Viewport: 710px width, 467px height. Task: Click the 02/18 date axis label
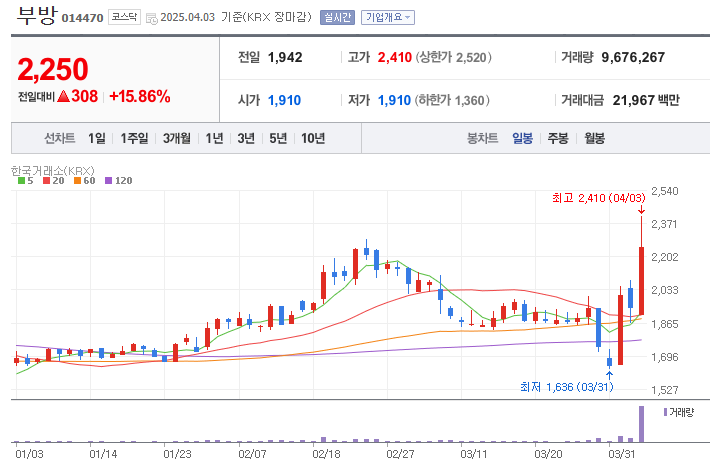click(x=326, y=454)
